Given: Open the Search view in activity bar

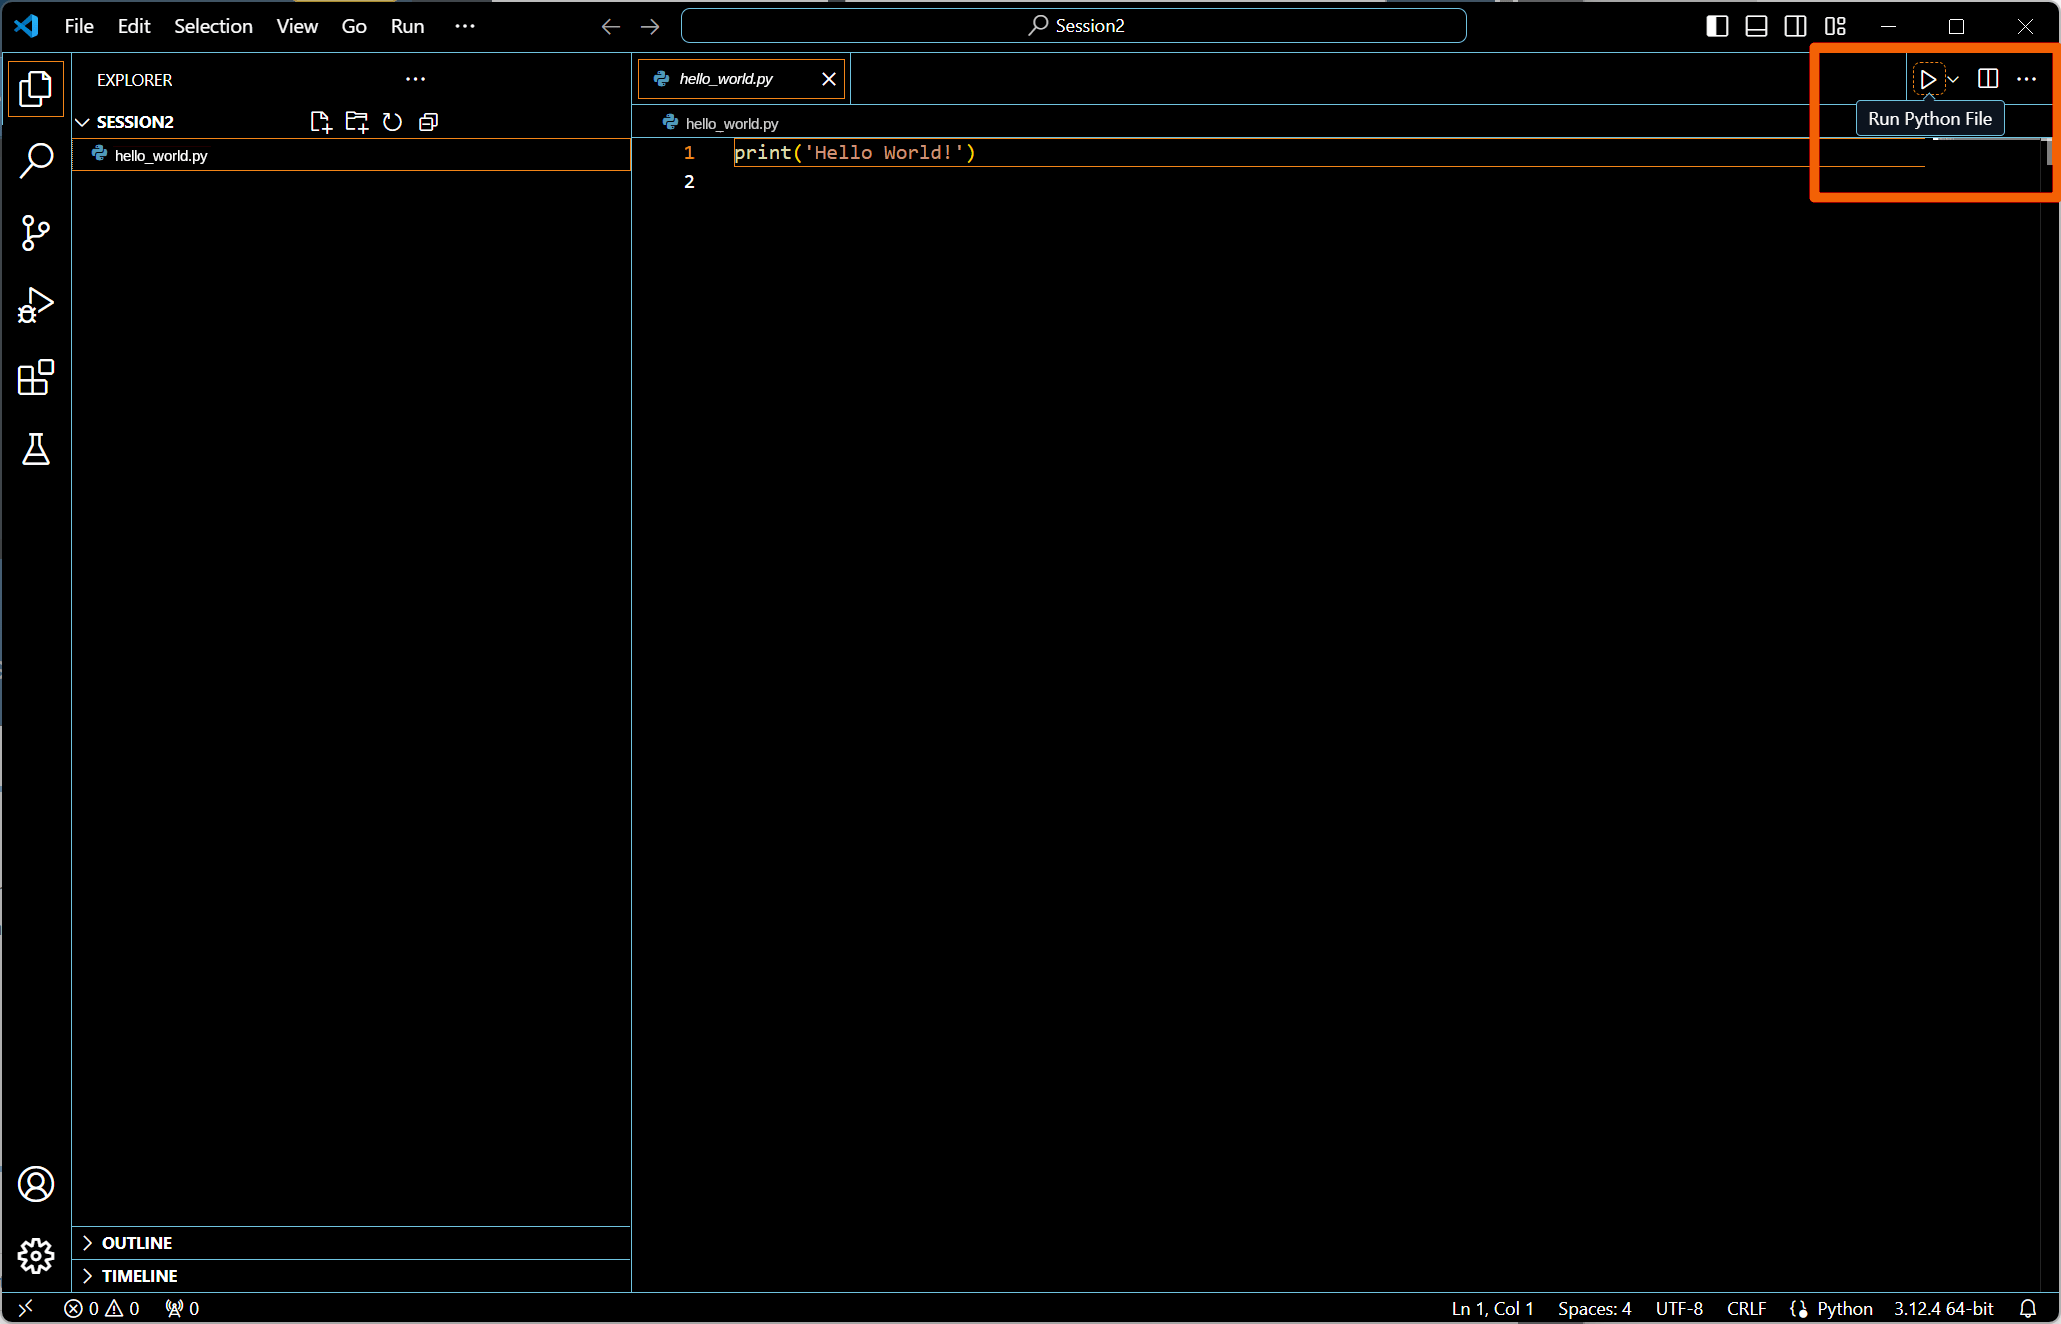Looking at the screenshot, I should click(x=36, y=160).
